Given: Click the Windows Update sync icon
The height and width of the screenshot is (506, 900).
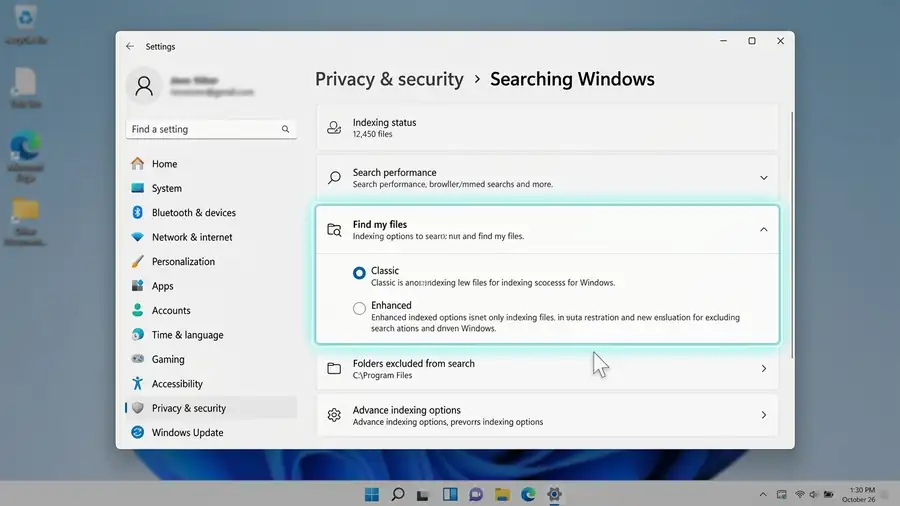Looking at the screenshot, I should point(137,433).
